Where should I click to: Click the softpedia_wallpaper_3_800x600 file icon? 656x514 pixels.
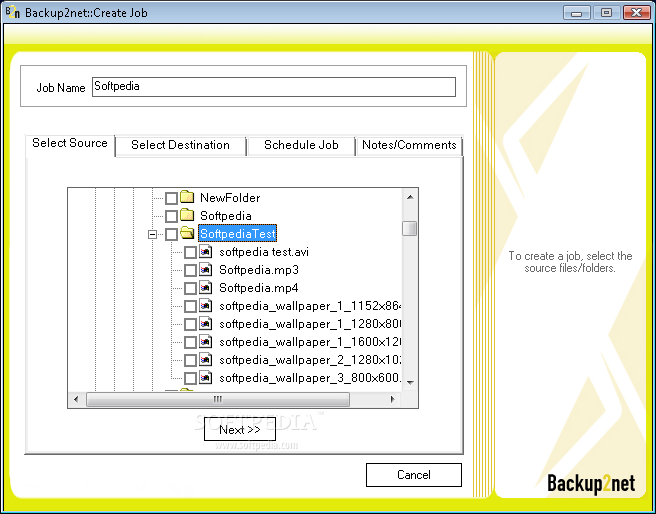[205, 377]
